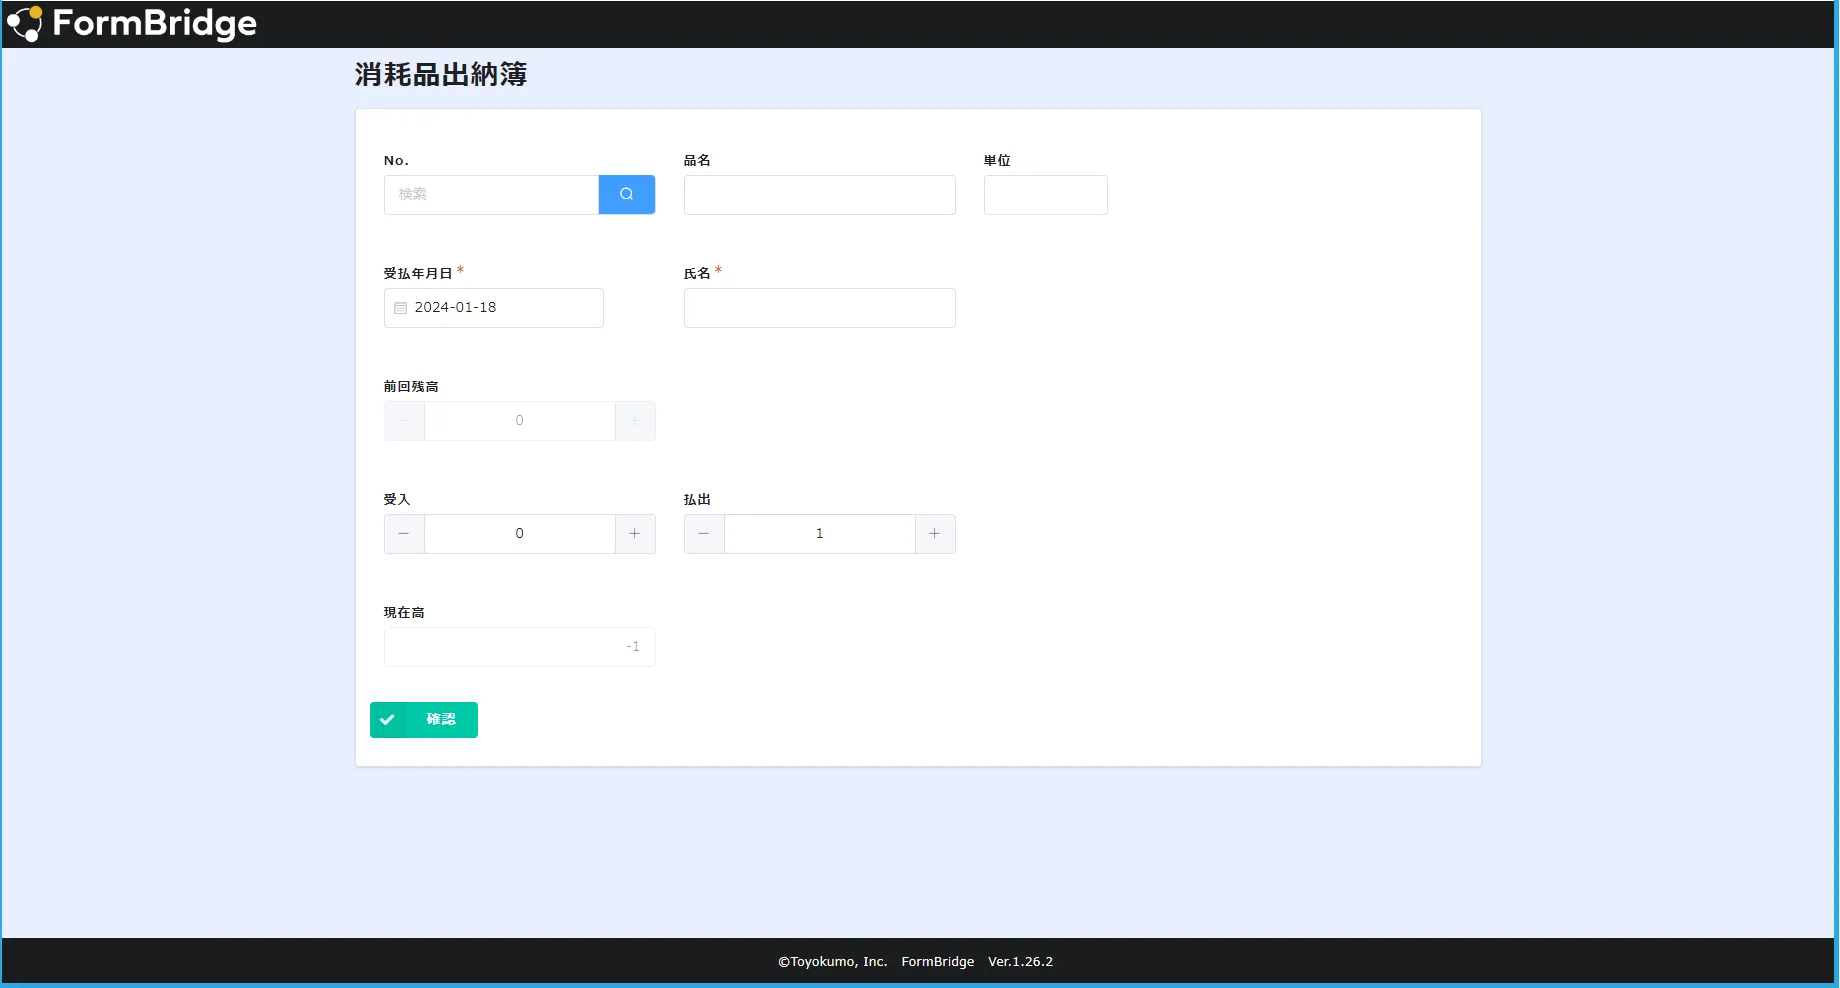1840x988 pixels.
Task: Click the 前回残高 minus button
Action: (404, 421)
